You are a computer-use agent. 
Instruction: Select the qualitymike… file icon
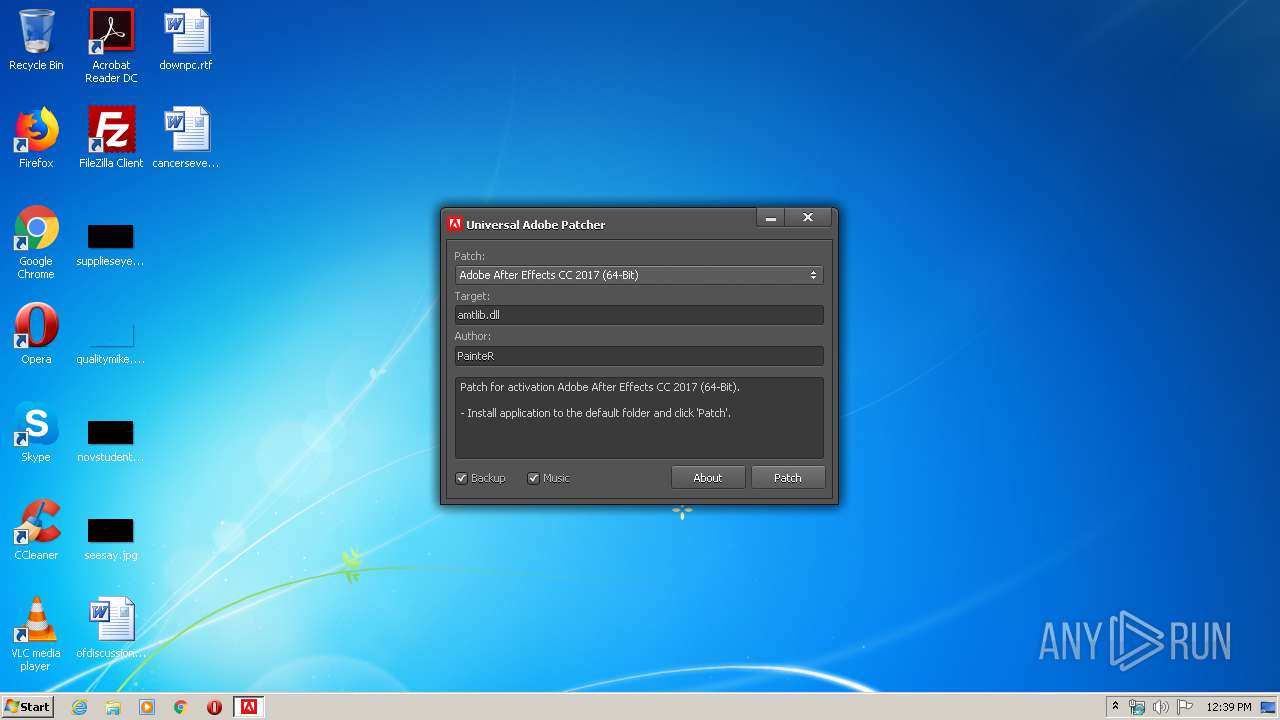[111, 343]
